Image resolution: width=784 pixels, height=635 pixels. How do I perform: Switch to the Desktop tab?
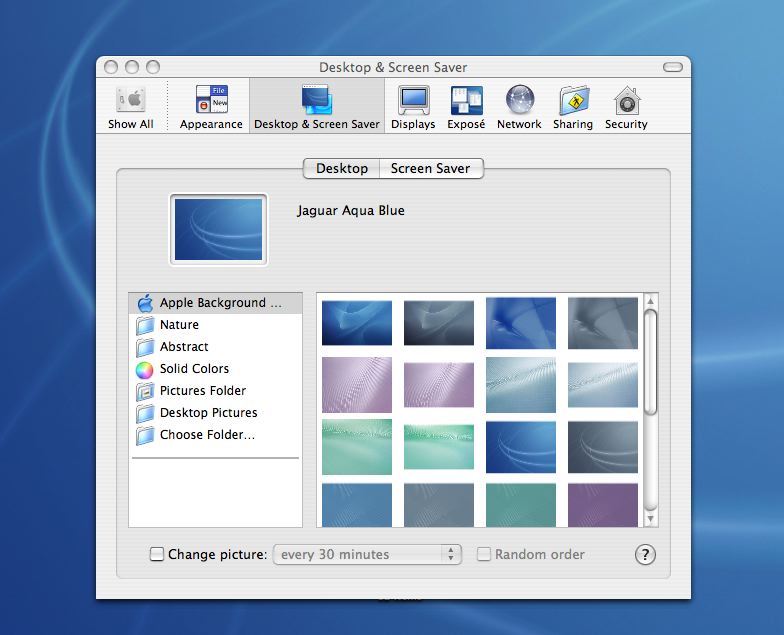coord(342,168)
